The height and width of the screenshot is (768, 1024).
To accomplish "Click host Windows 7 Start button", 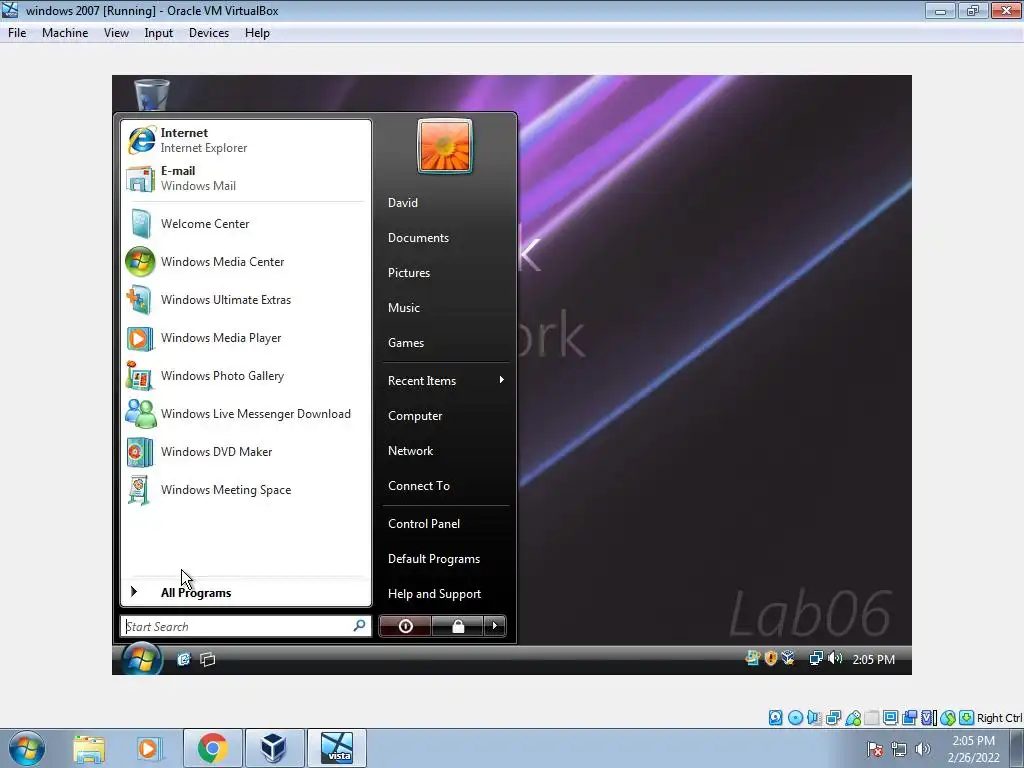I will (26, 748).
